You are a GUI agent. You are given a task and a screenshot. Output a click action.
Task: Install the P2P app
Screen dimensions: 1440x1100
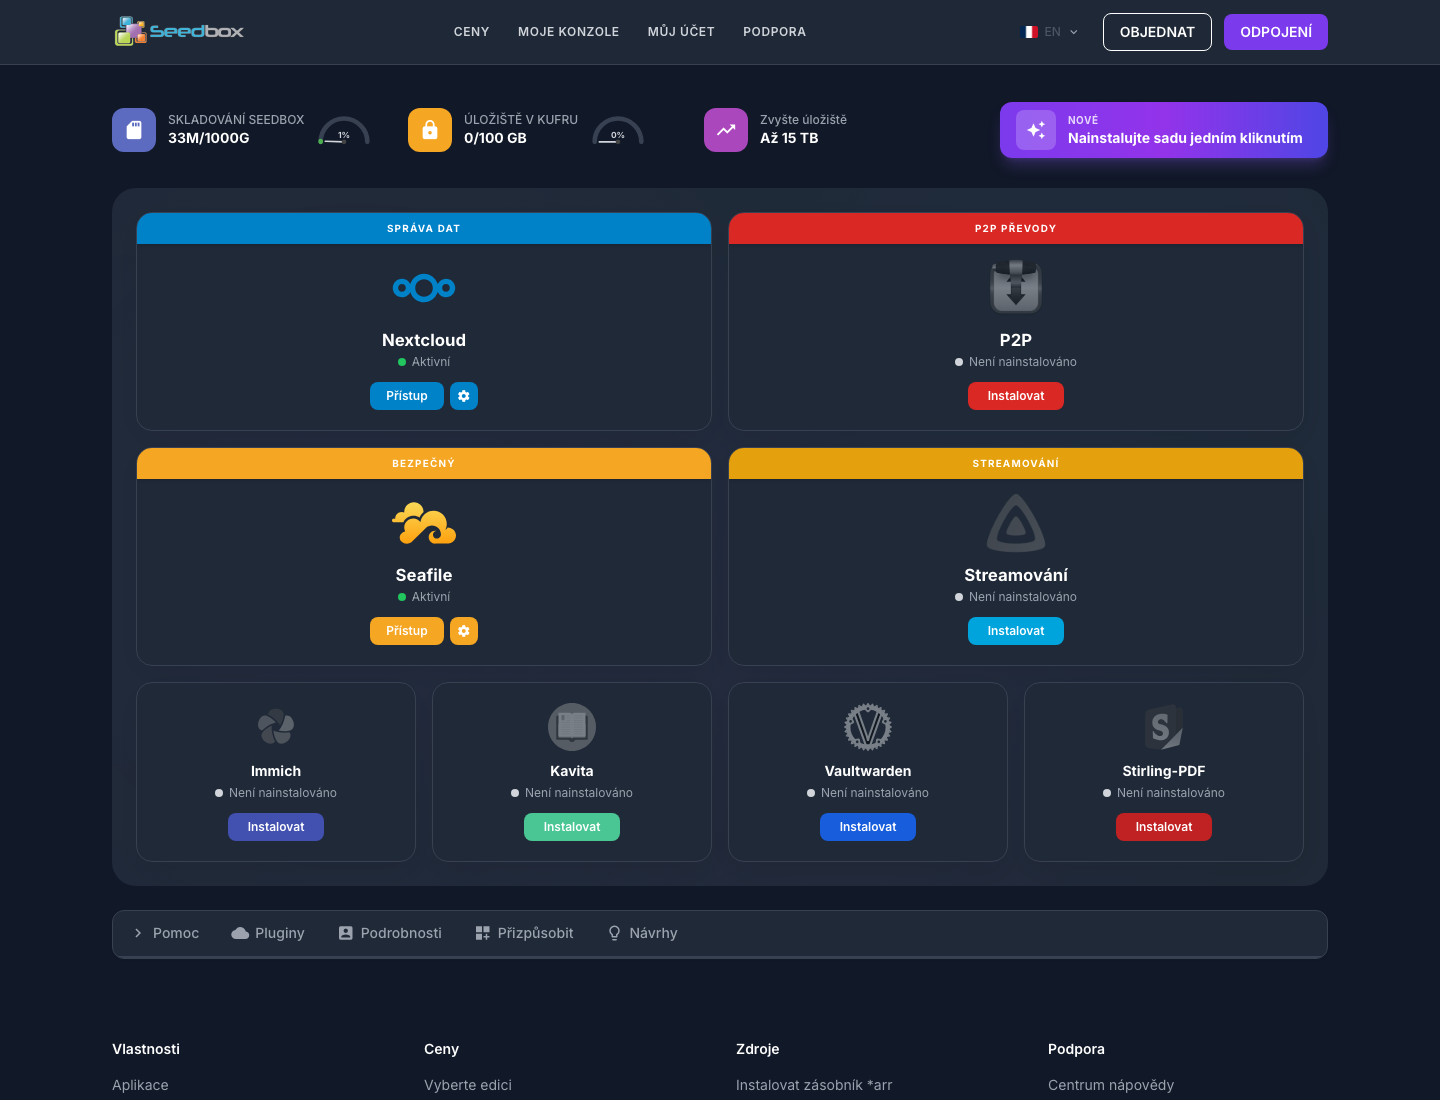coord(1016,396)
